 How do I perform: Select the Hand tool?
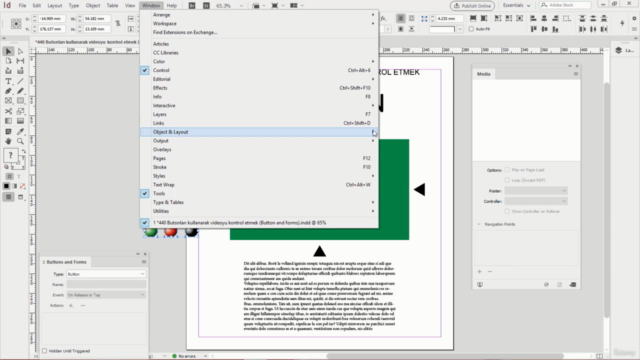coord(8,141)
